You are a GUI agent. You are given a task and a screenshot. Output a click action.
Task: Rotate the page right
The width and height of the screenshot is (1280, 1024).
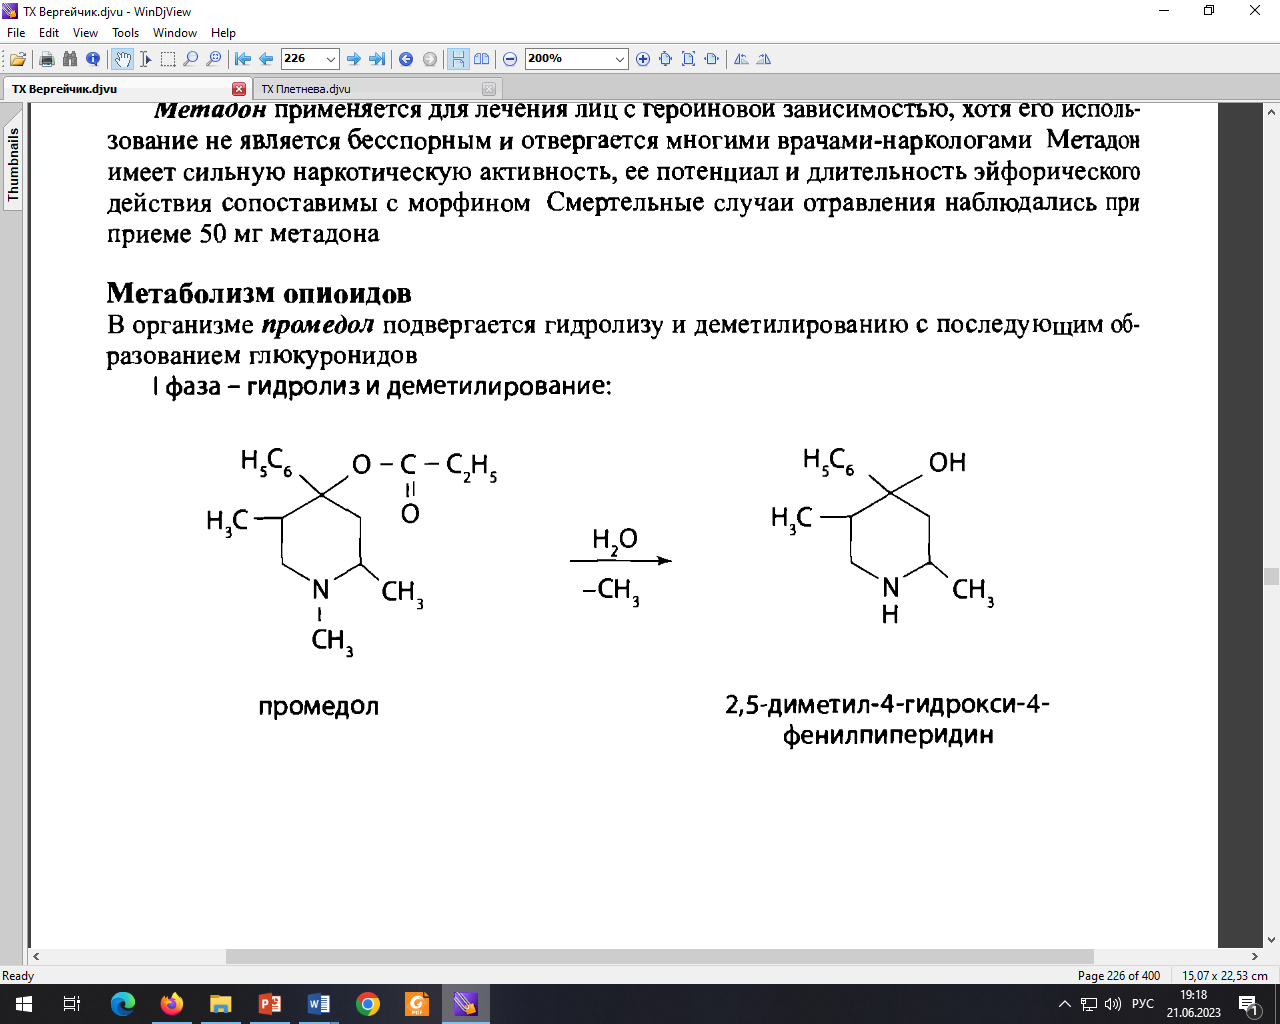pyautogui.click(x=764, y=59)
